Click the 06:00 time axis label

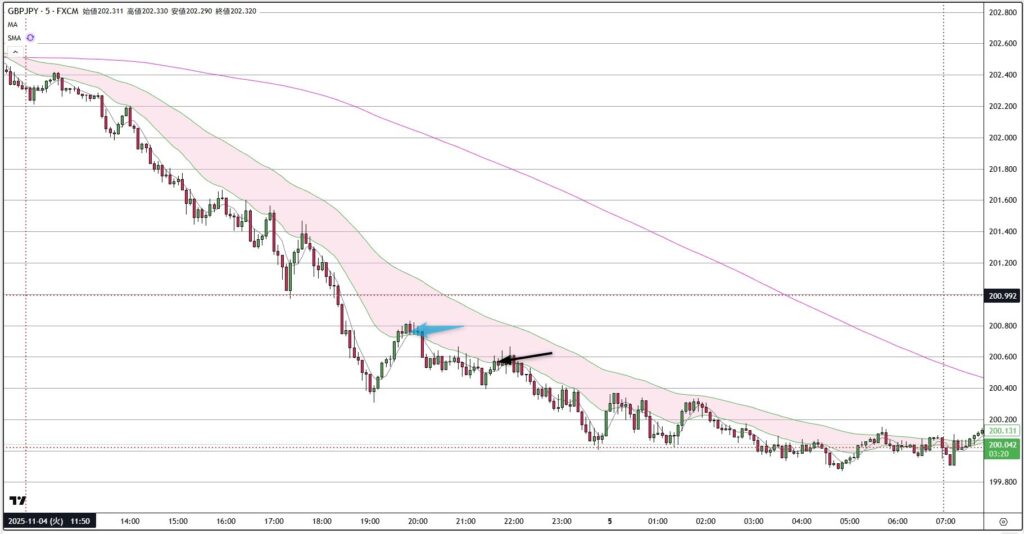898,521
